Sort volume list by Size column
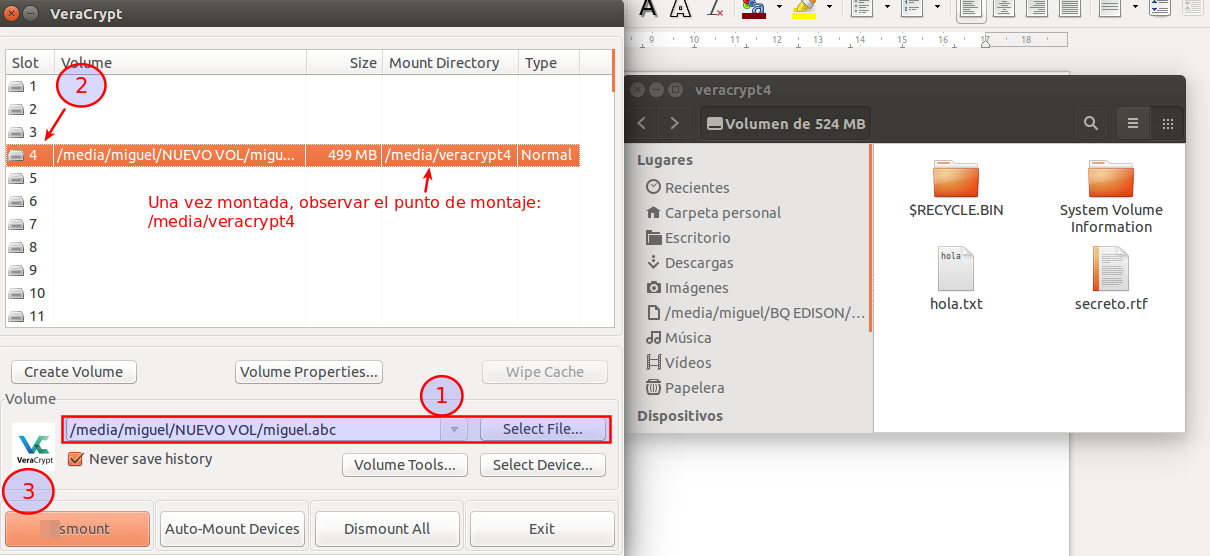 (x=344, y=63)
